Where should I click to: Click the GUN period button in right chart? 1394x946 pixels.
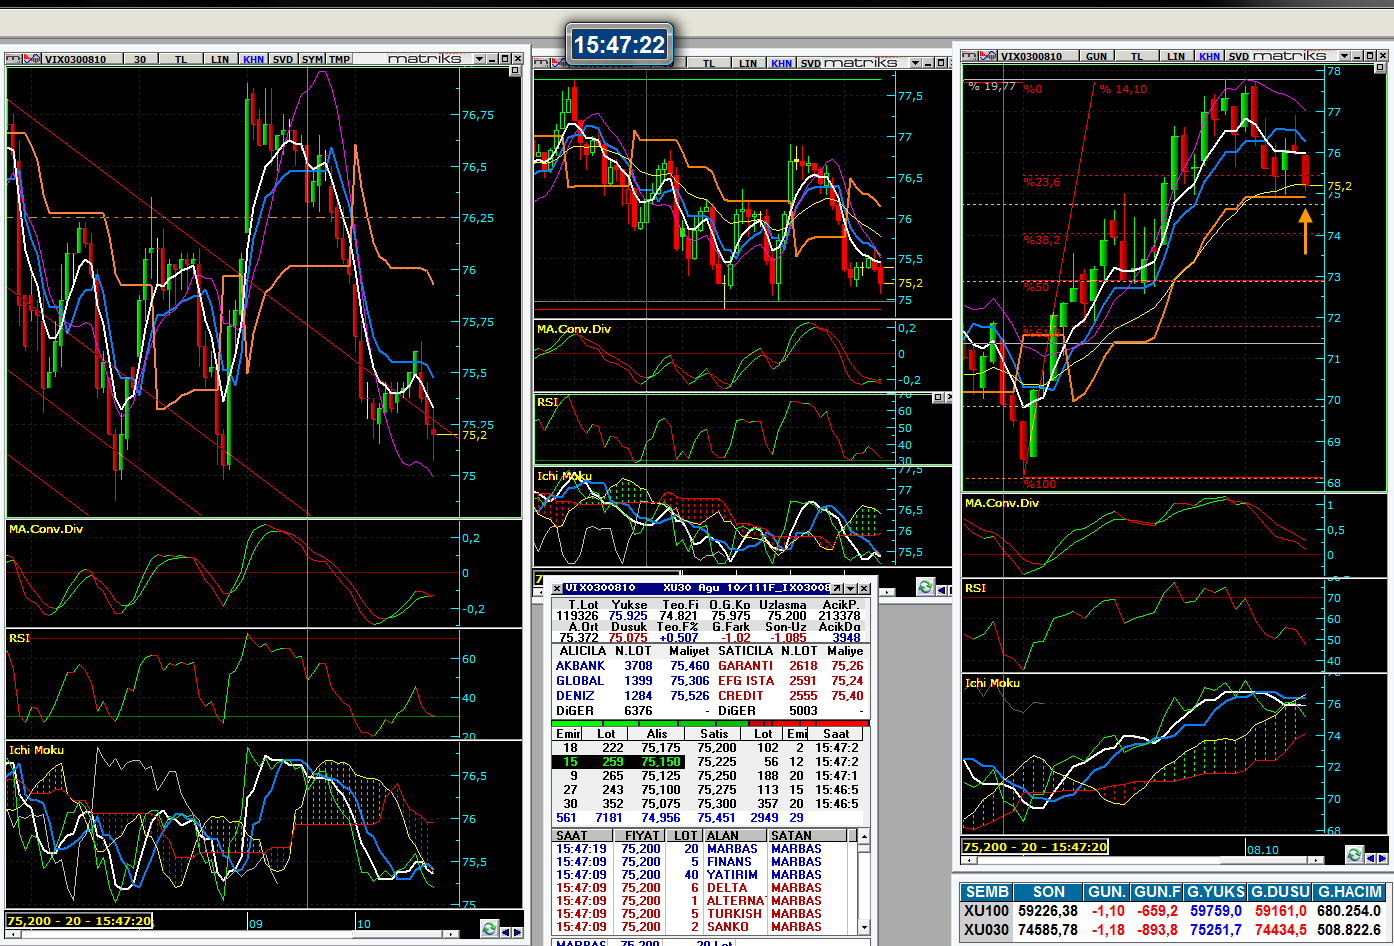coord(1096,57)
